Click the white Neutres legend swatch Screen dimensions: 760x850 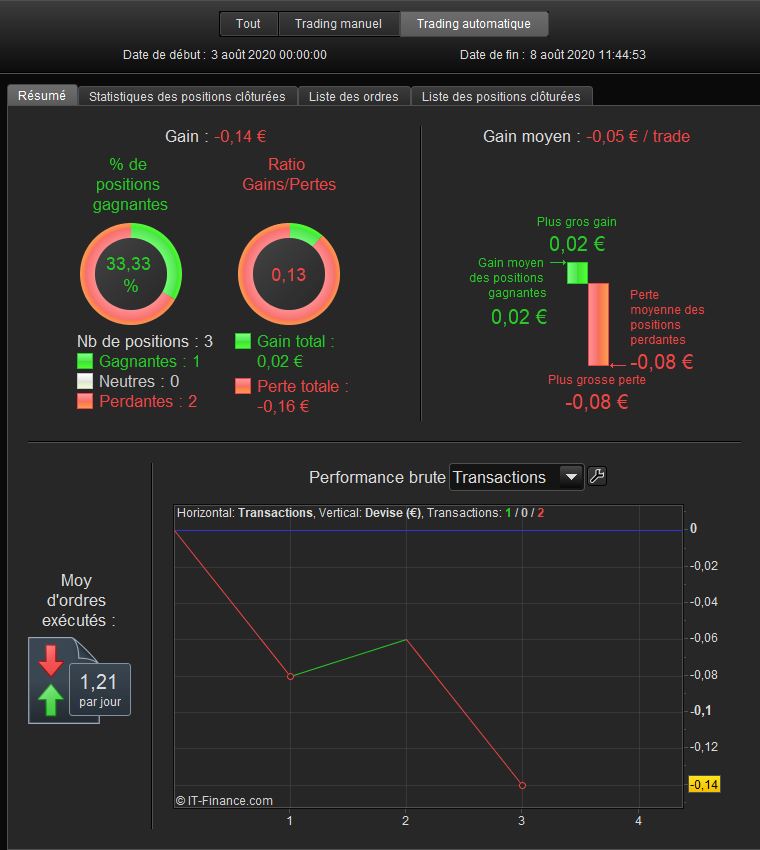[85, 381]
